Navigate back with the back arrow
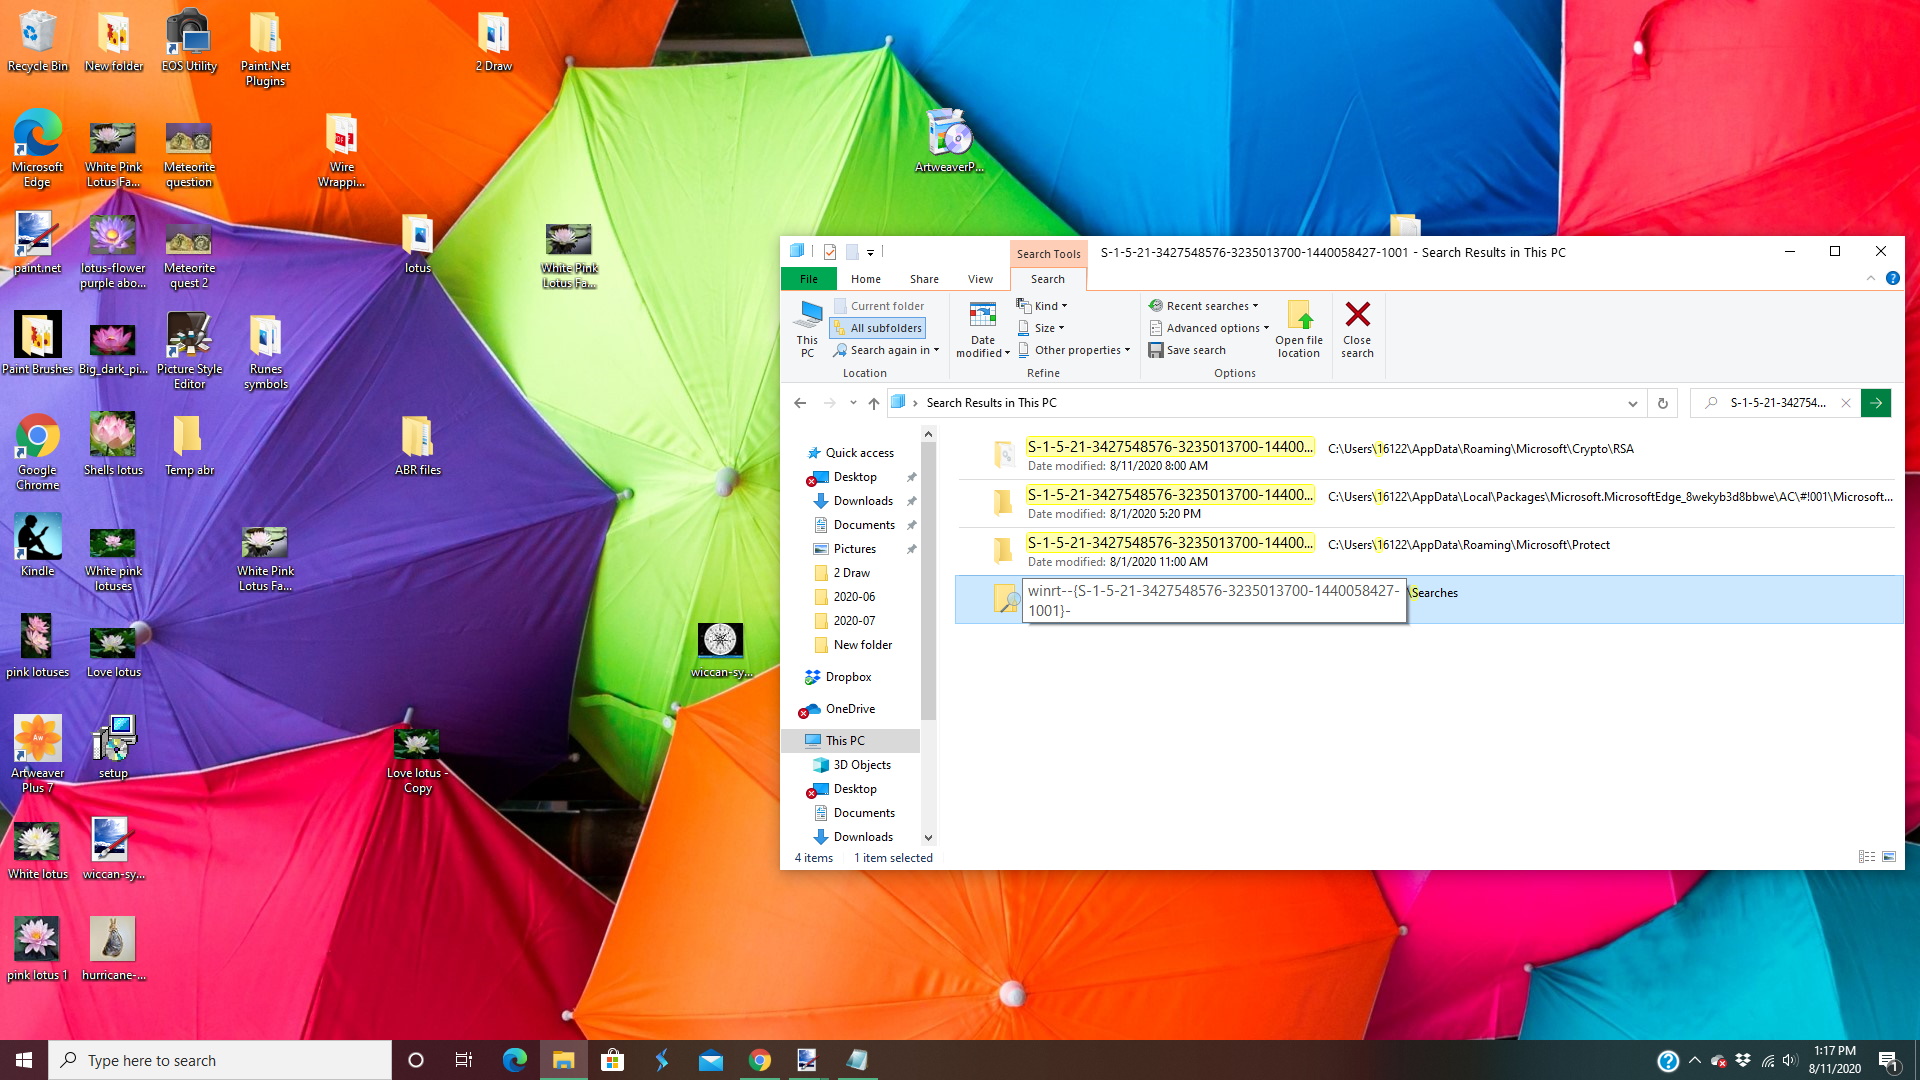 click(x=799, y=403)
